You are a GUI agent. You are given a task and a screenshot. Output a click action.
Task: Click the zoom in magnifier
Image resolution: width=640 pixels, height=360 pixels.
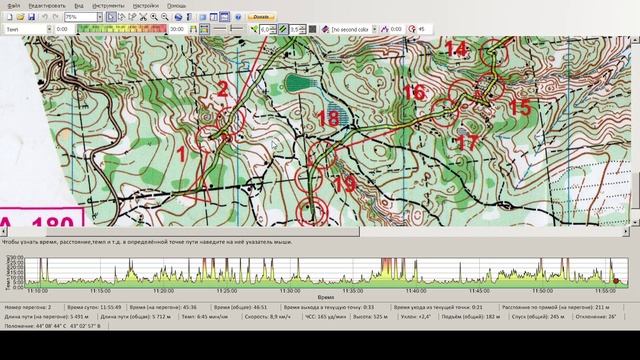154,17
